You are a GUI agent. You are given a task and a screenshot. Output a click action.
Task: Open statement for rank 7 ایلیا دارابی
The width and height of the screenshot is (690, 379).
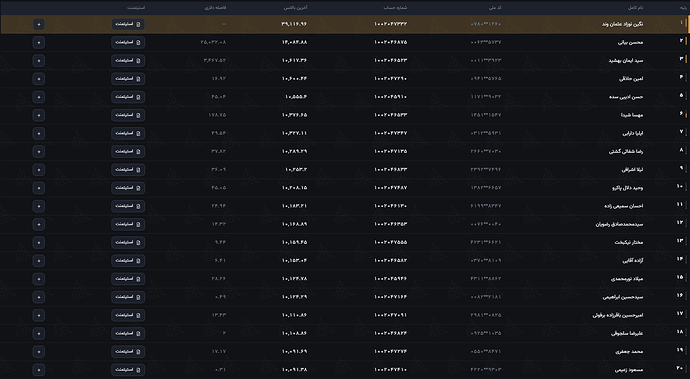pyautogui.click(x=128, y=133)
